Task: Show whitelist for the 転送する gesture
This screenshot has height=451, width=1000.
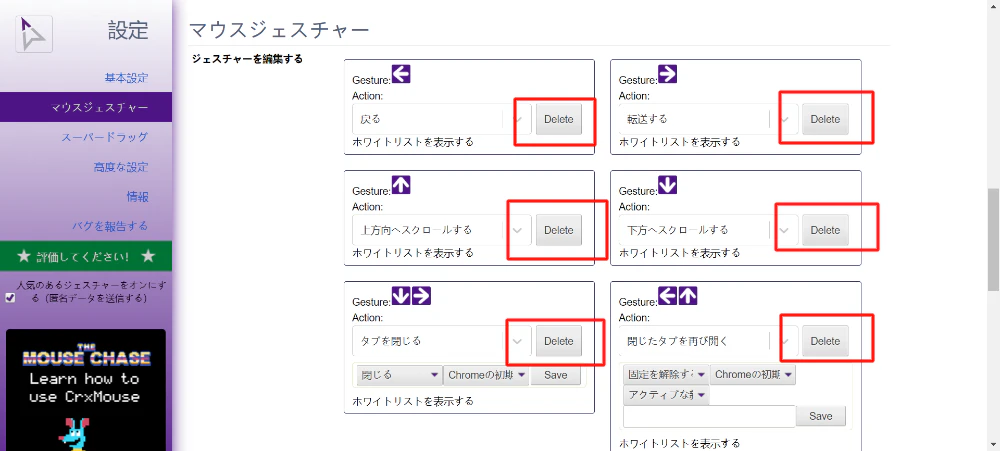Action: click(x=679, y=142)
